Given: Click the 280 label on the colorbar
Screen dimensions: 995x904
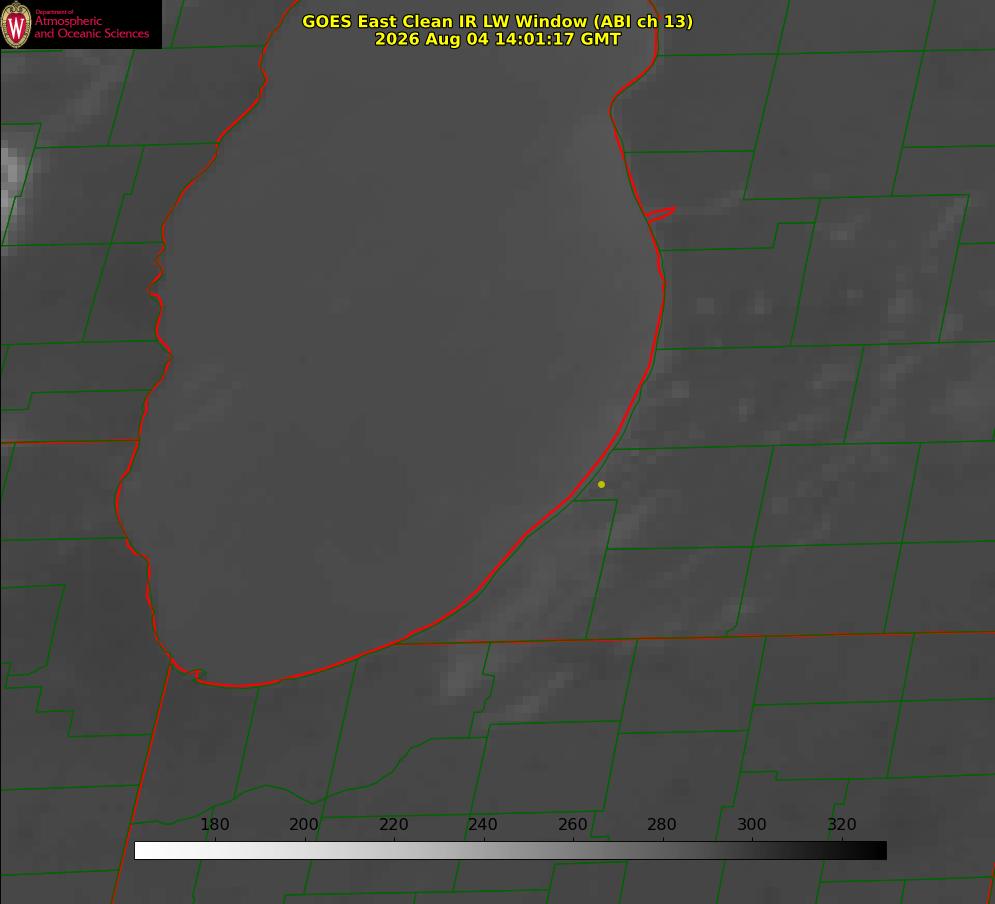Looking at the screenshot, I should coord(661,824).
